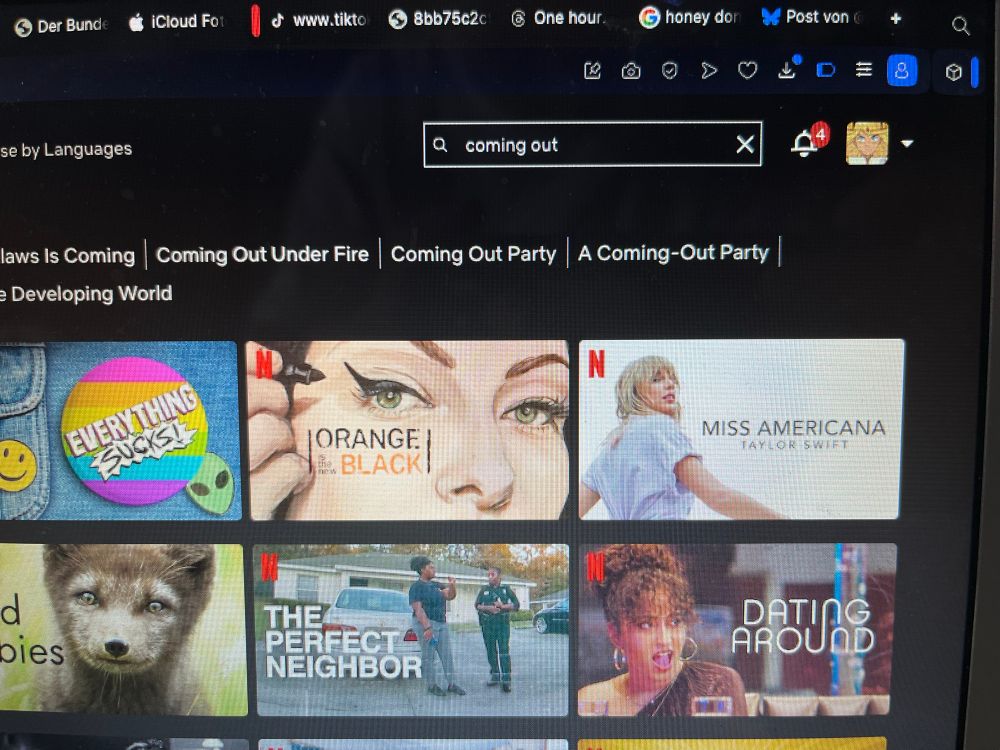Select 'Coming Out Under Fire' suggestion
Viewport: 1000px width, 750px height.
[x=262, y=254]
